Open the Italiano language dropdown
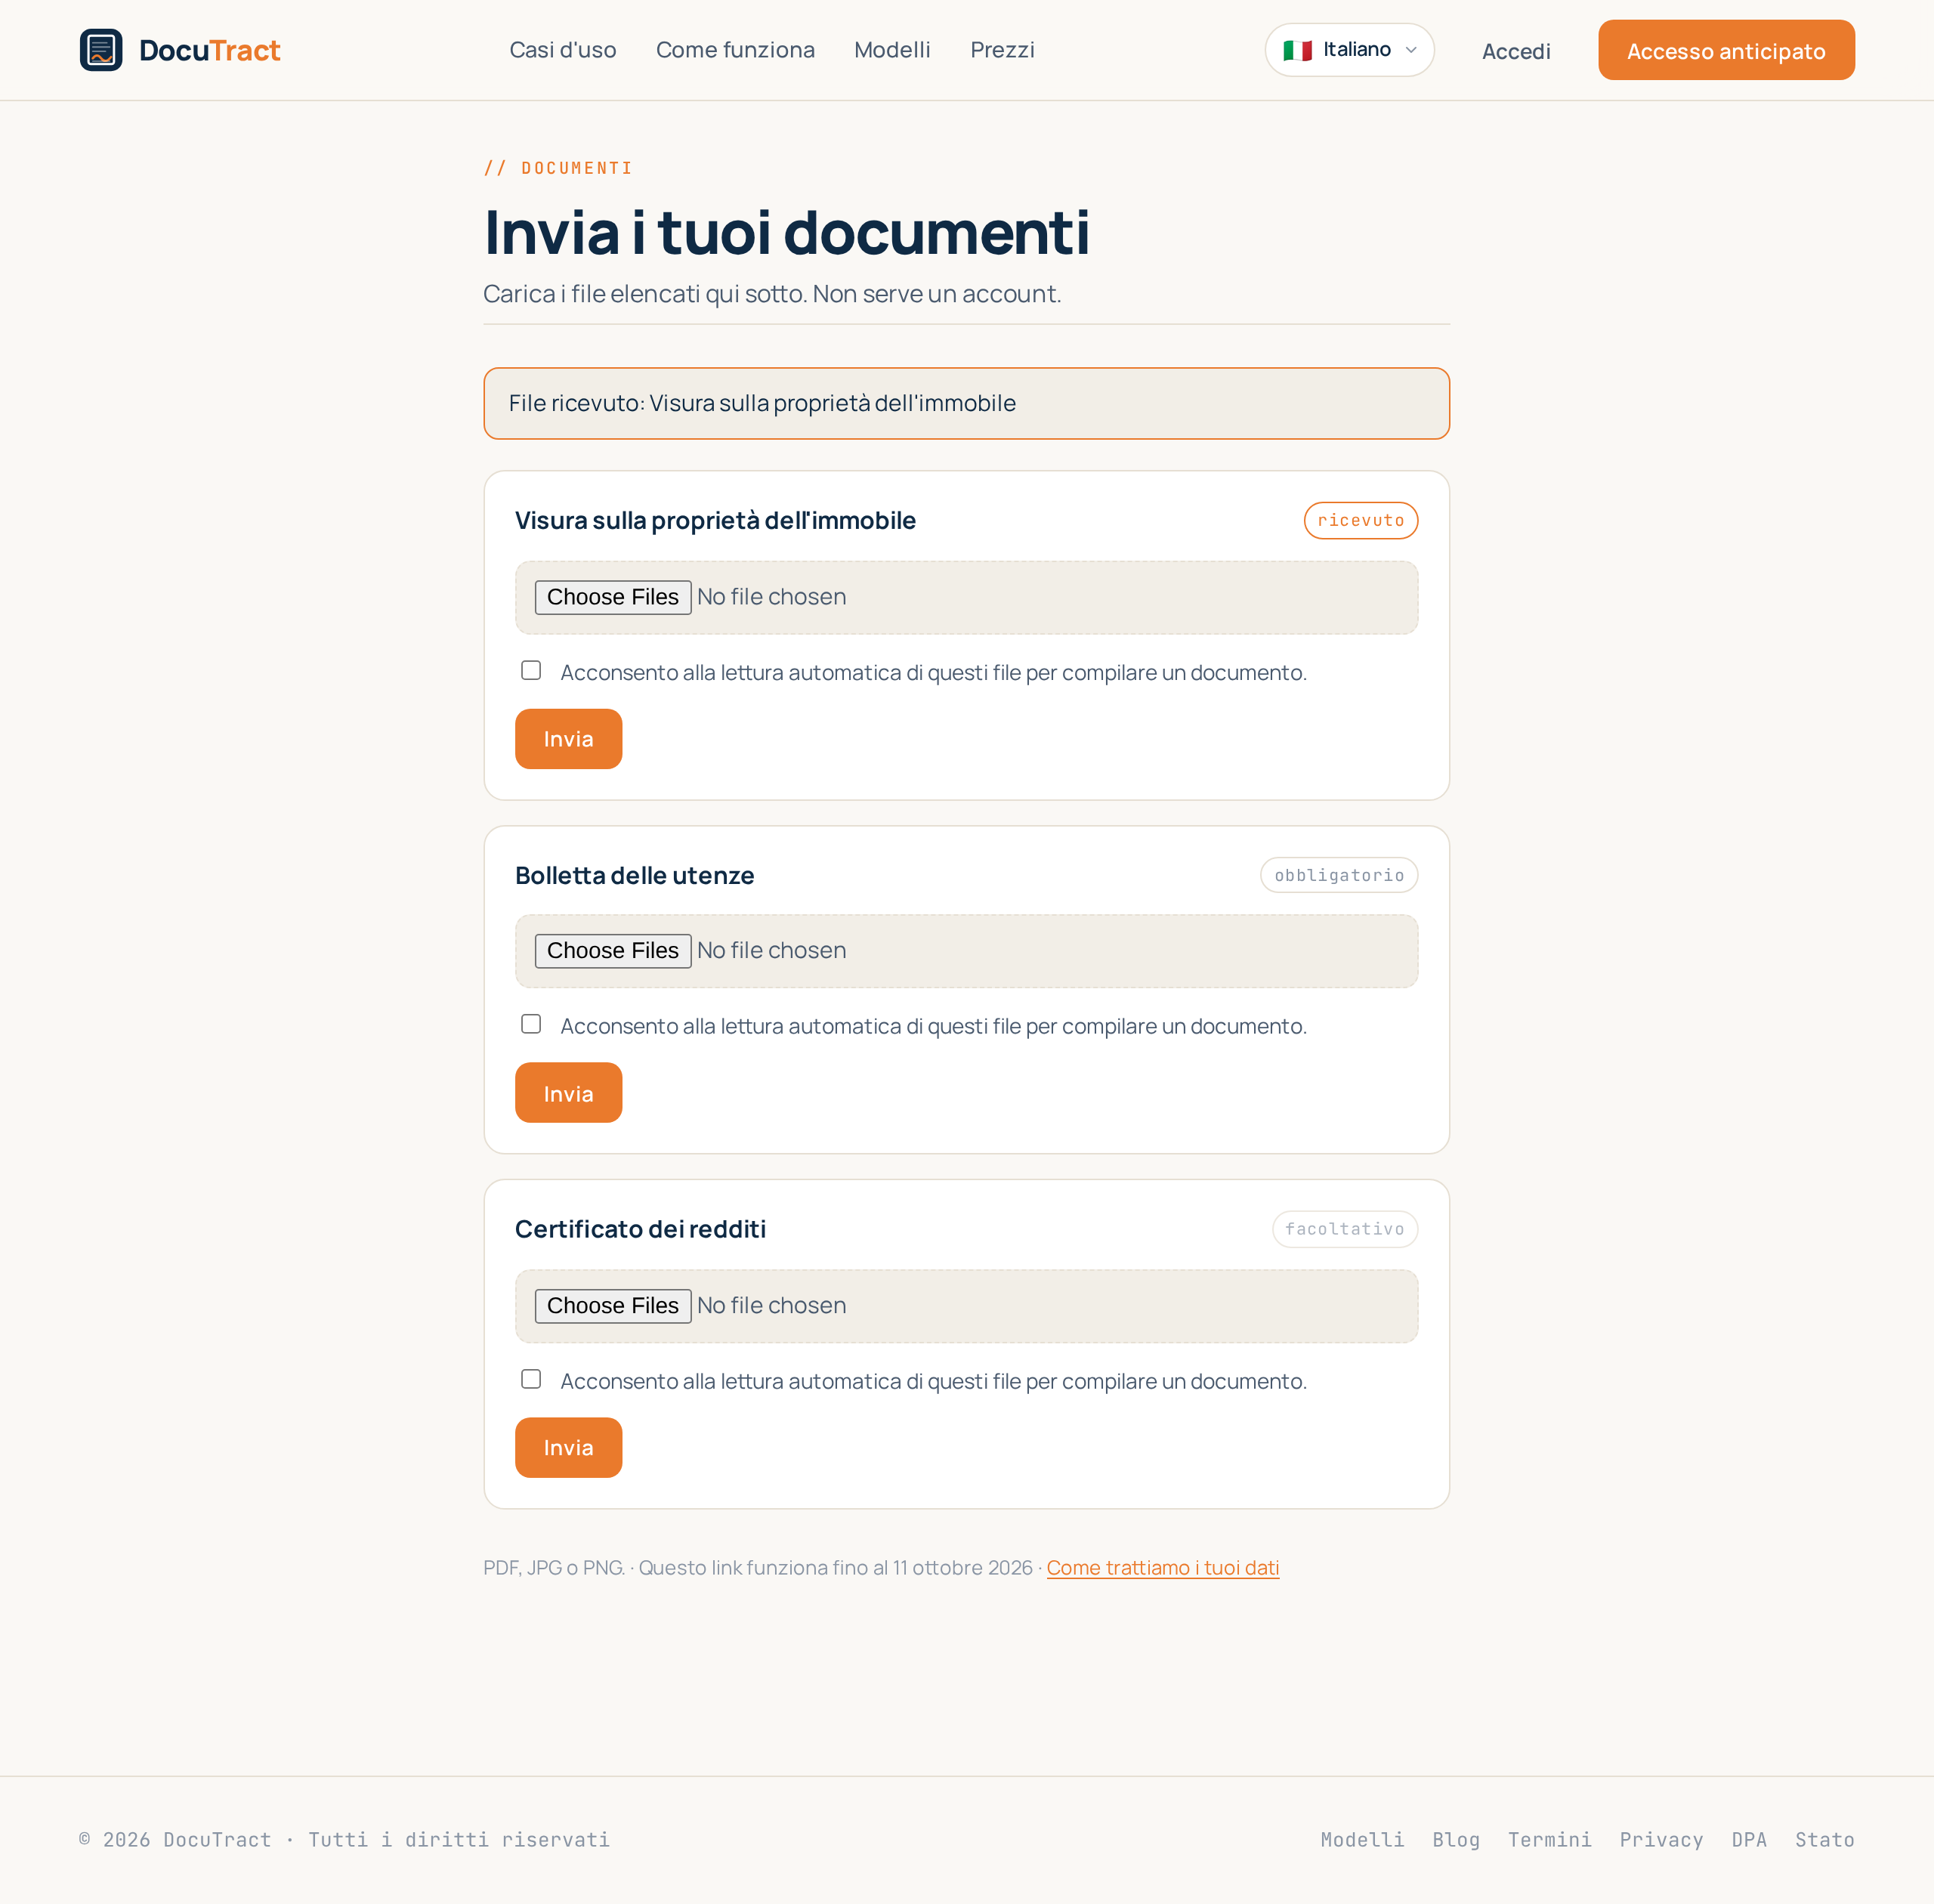This screenshot has height=1904, width=1934. tap(1349, 50)
